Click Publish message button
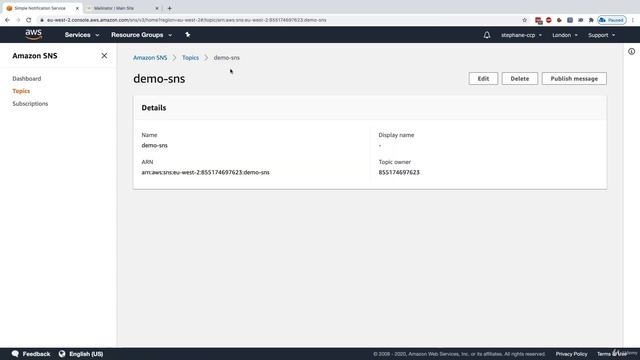 coord(574,78)
